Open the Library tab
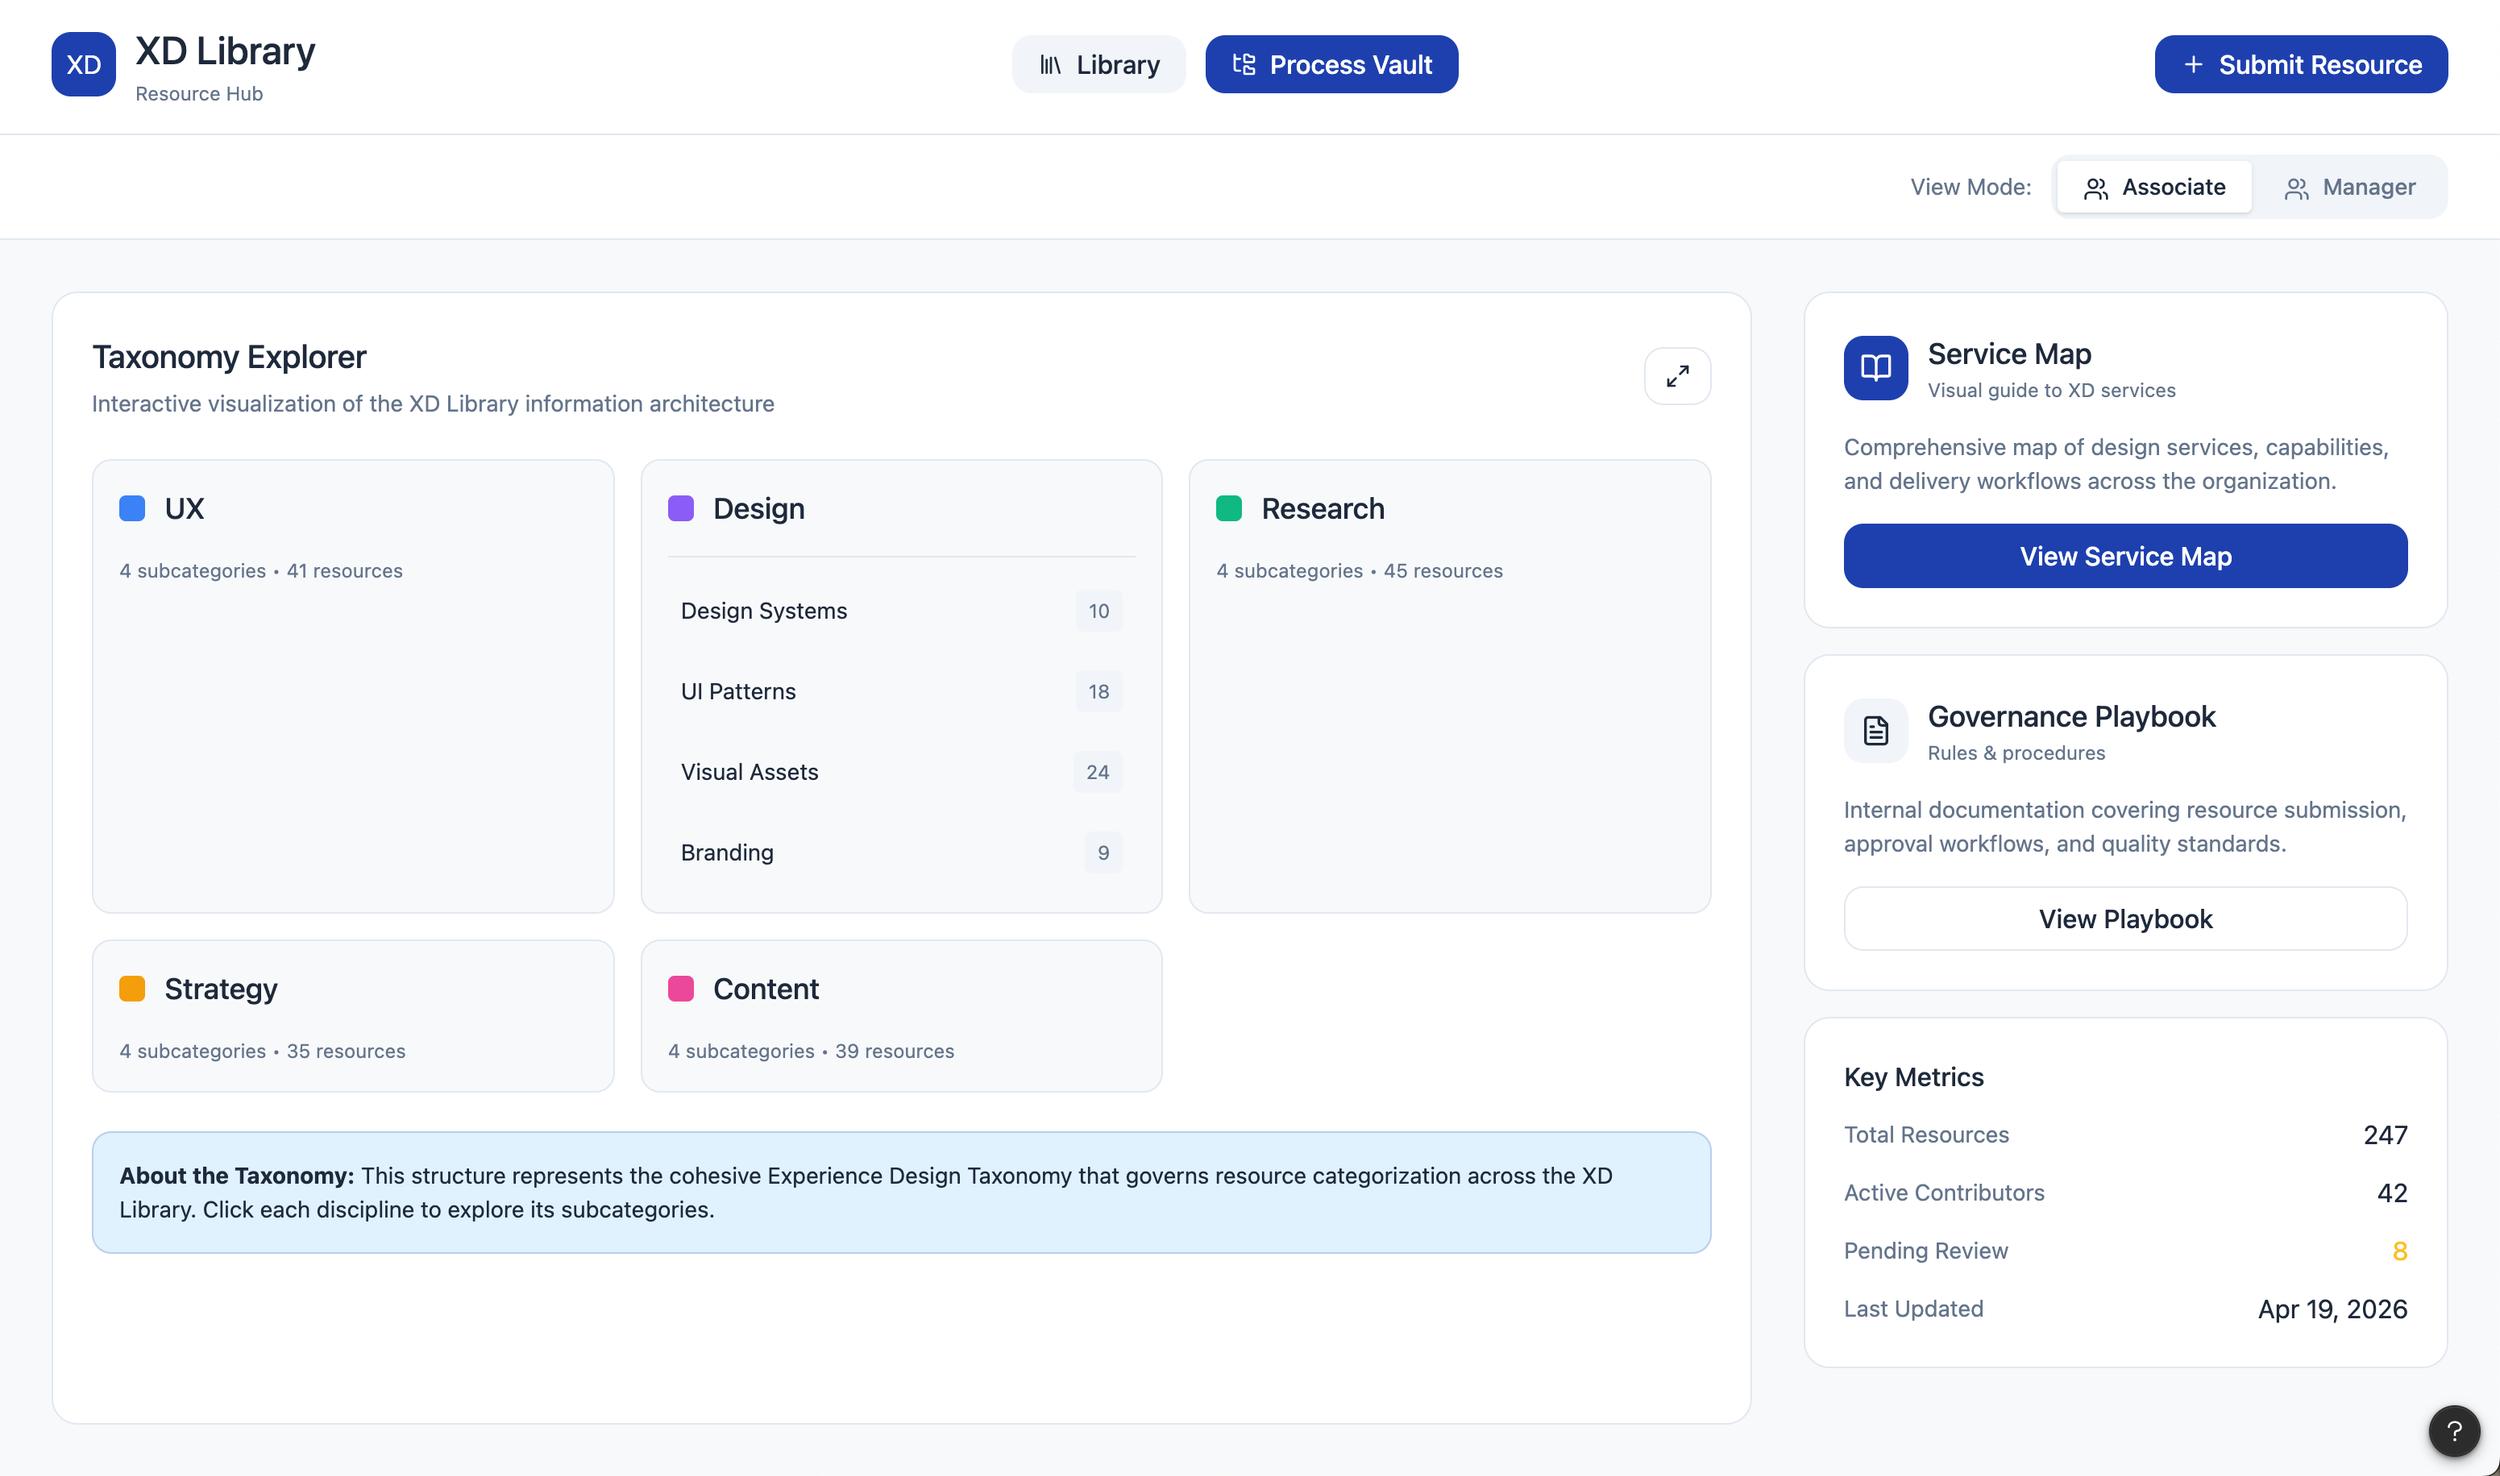 [1098, 65]
